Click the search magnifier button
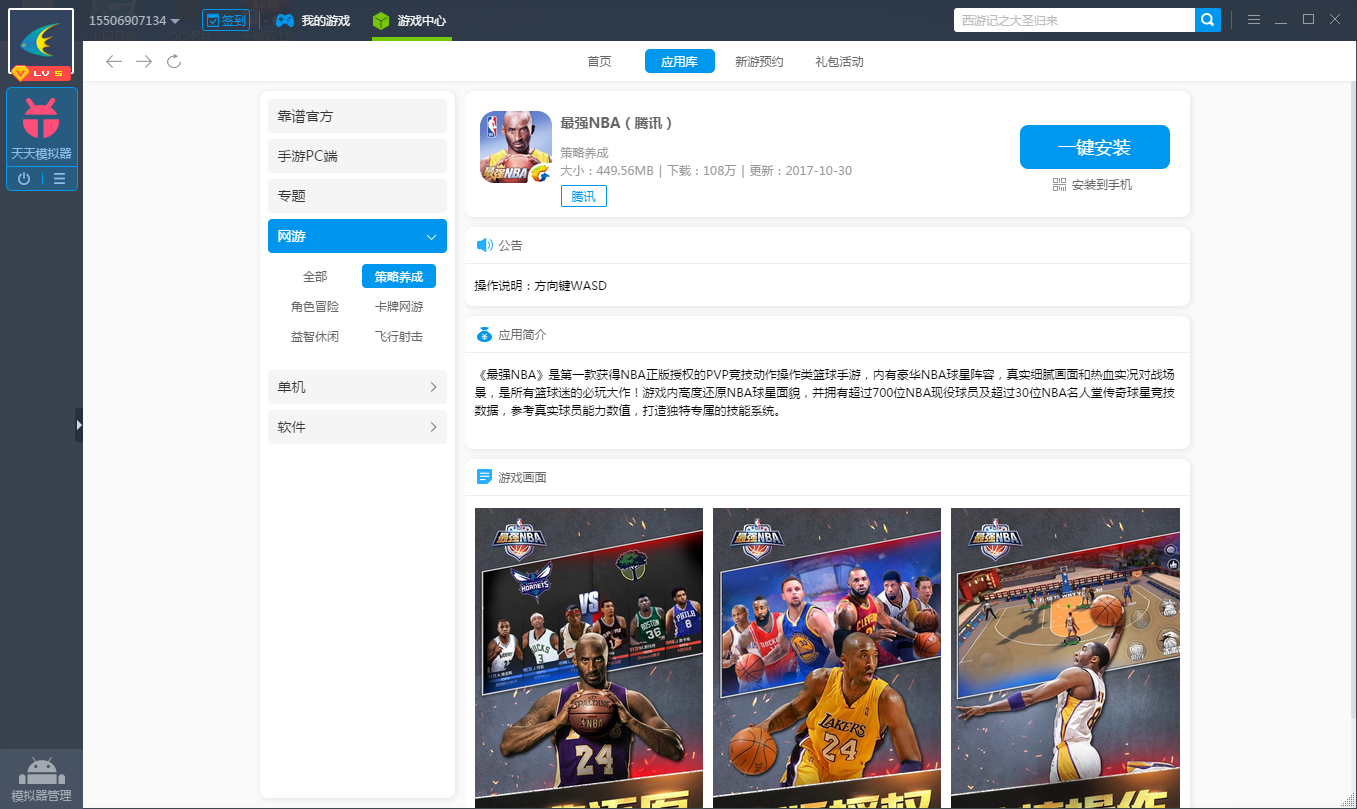1357x809 pixels. point(1208,20)
